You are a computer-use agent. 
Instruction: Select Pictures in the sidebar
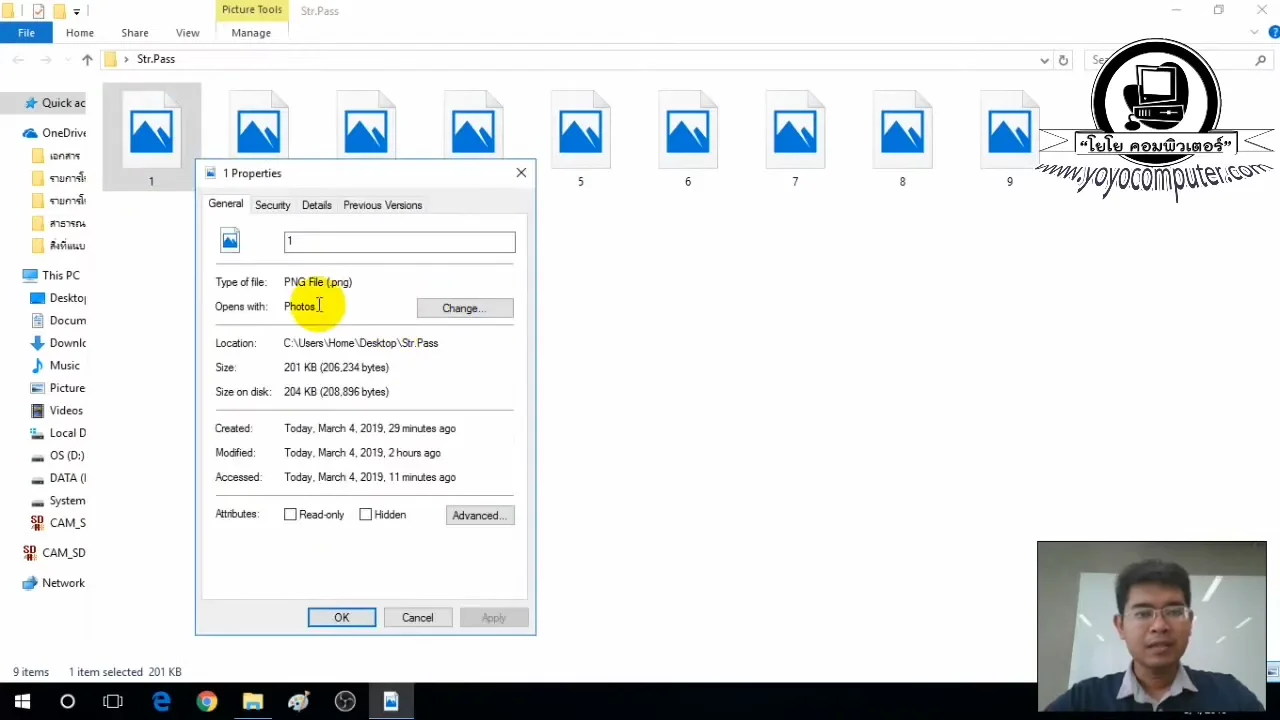(x=67, y=388)
